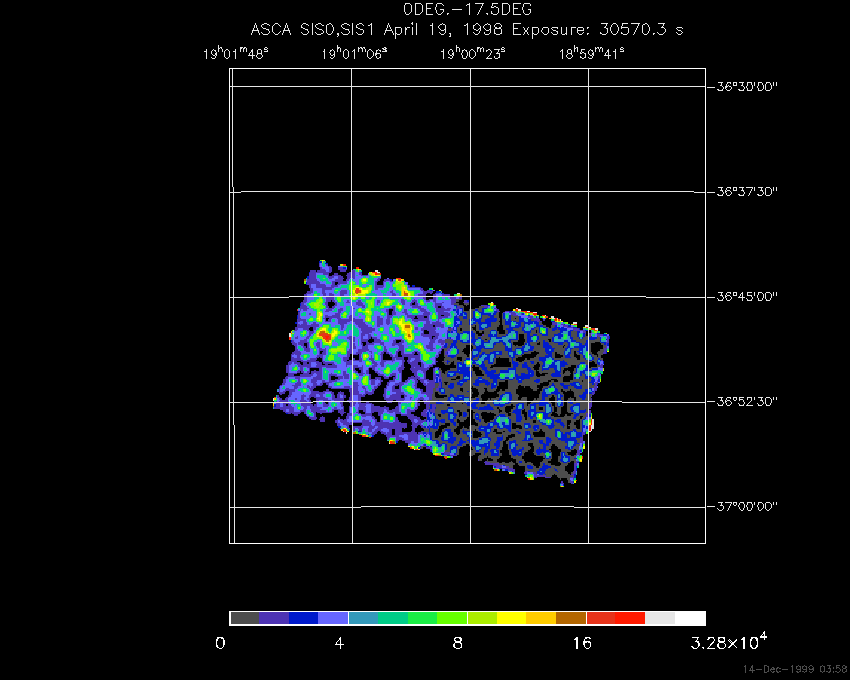Pick the dark gray colorbar swatch

tap(244, 618)
